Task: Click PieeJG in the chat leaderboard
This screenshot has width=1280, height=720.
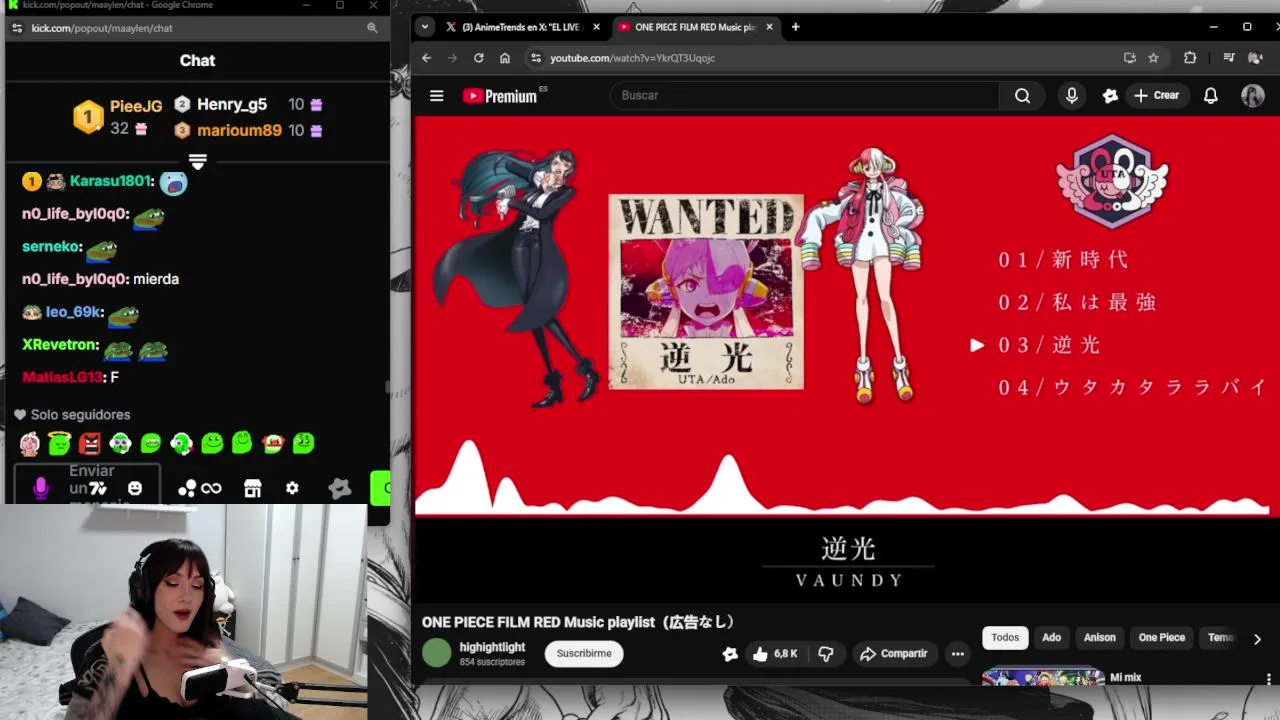Action: 136,106
